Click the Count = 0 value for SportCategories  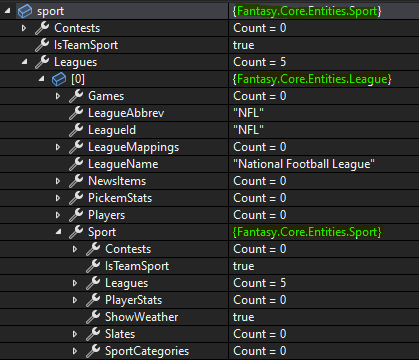click(260, 351)
